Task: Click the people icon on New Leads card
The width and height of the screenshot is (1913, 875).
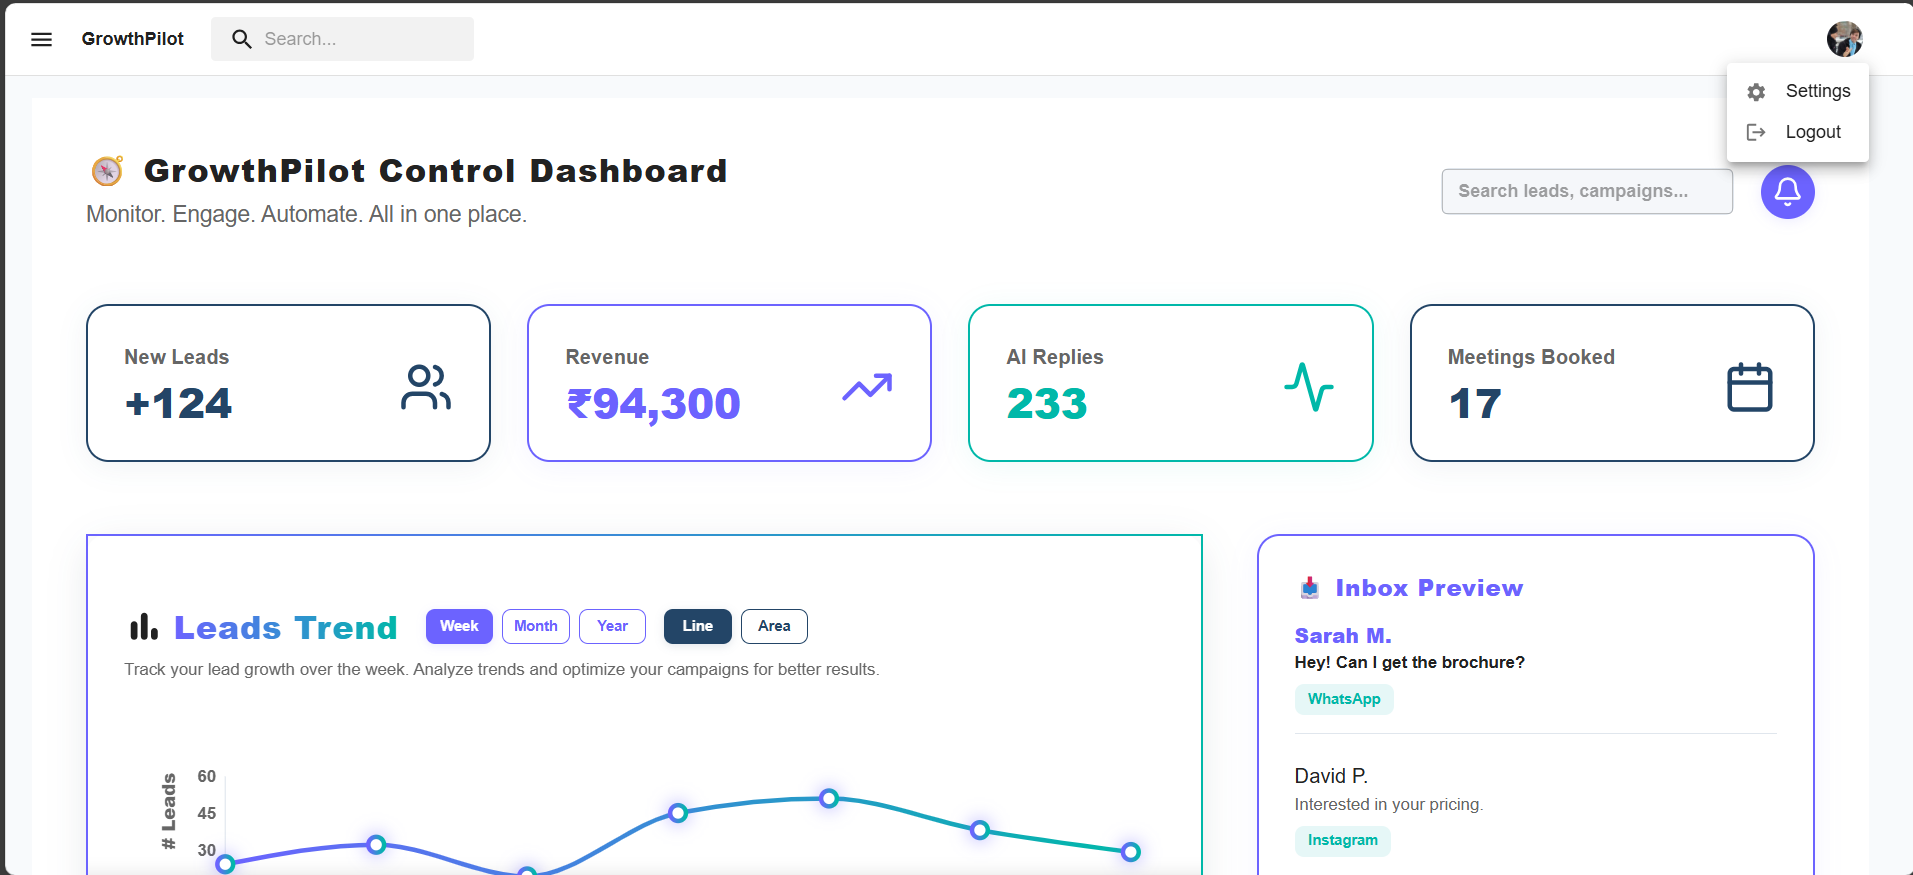Action: (426, 388)
